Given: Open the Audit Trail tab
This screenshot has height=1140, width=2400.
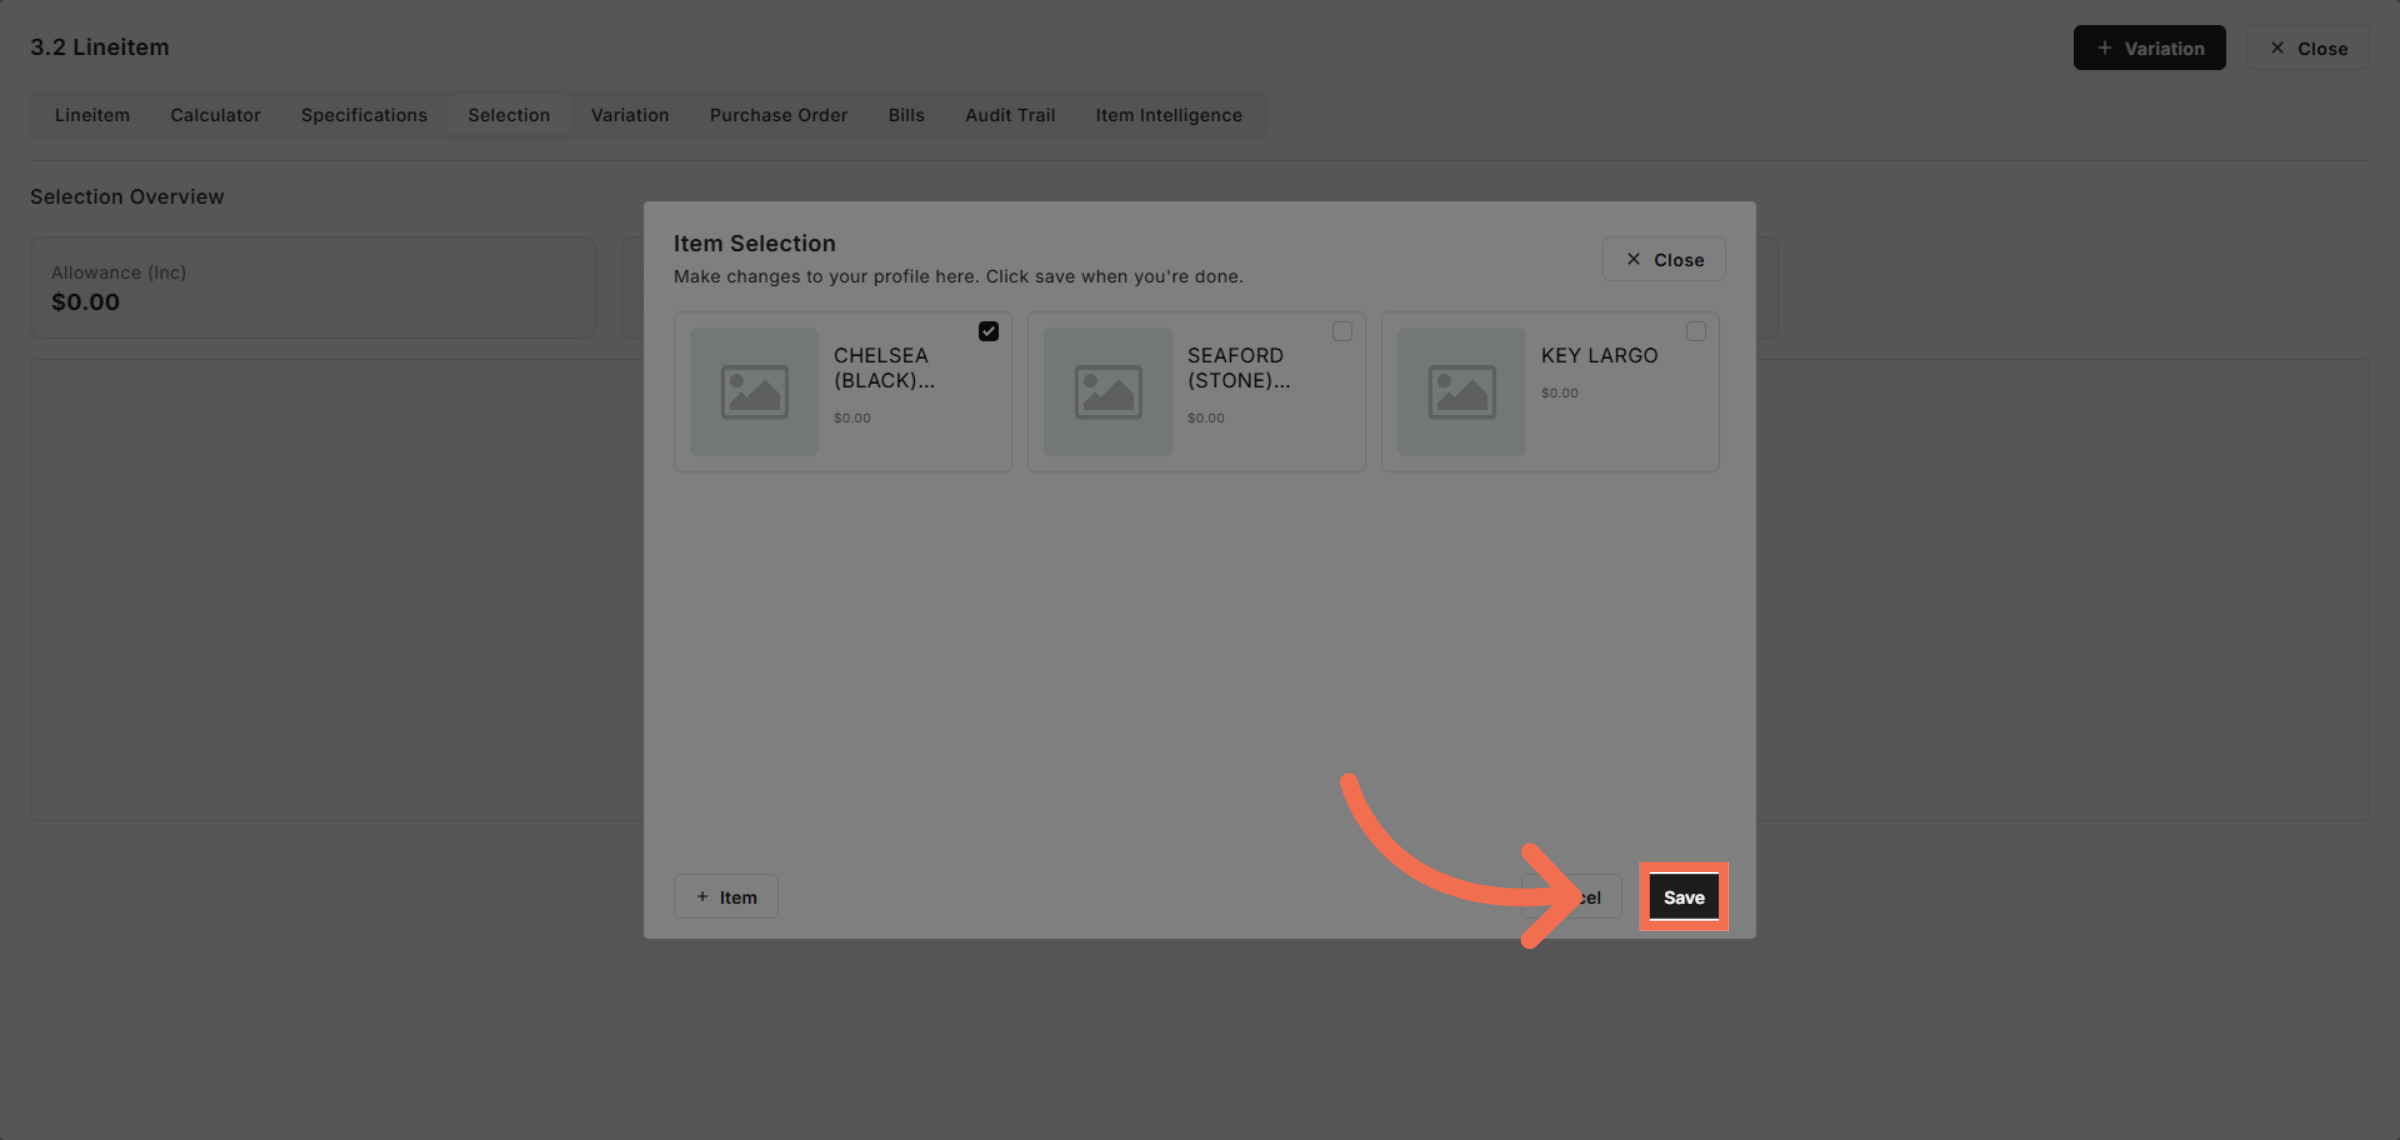Looking at the screenshot, I should 1010,115.
